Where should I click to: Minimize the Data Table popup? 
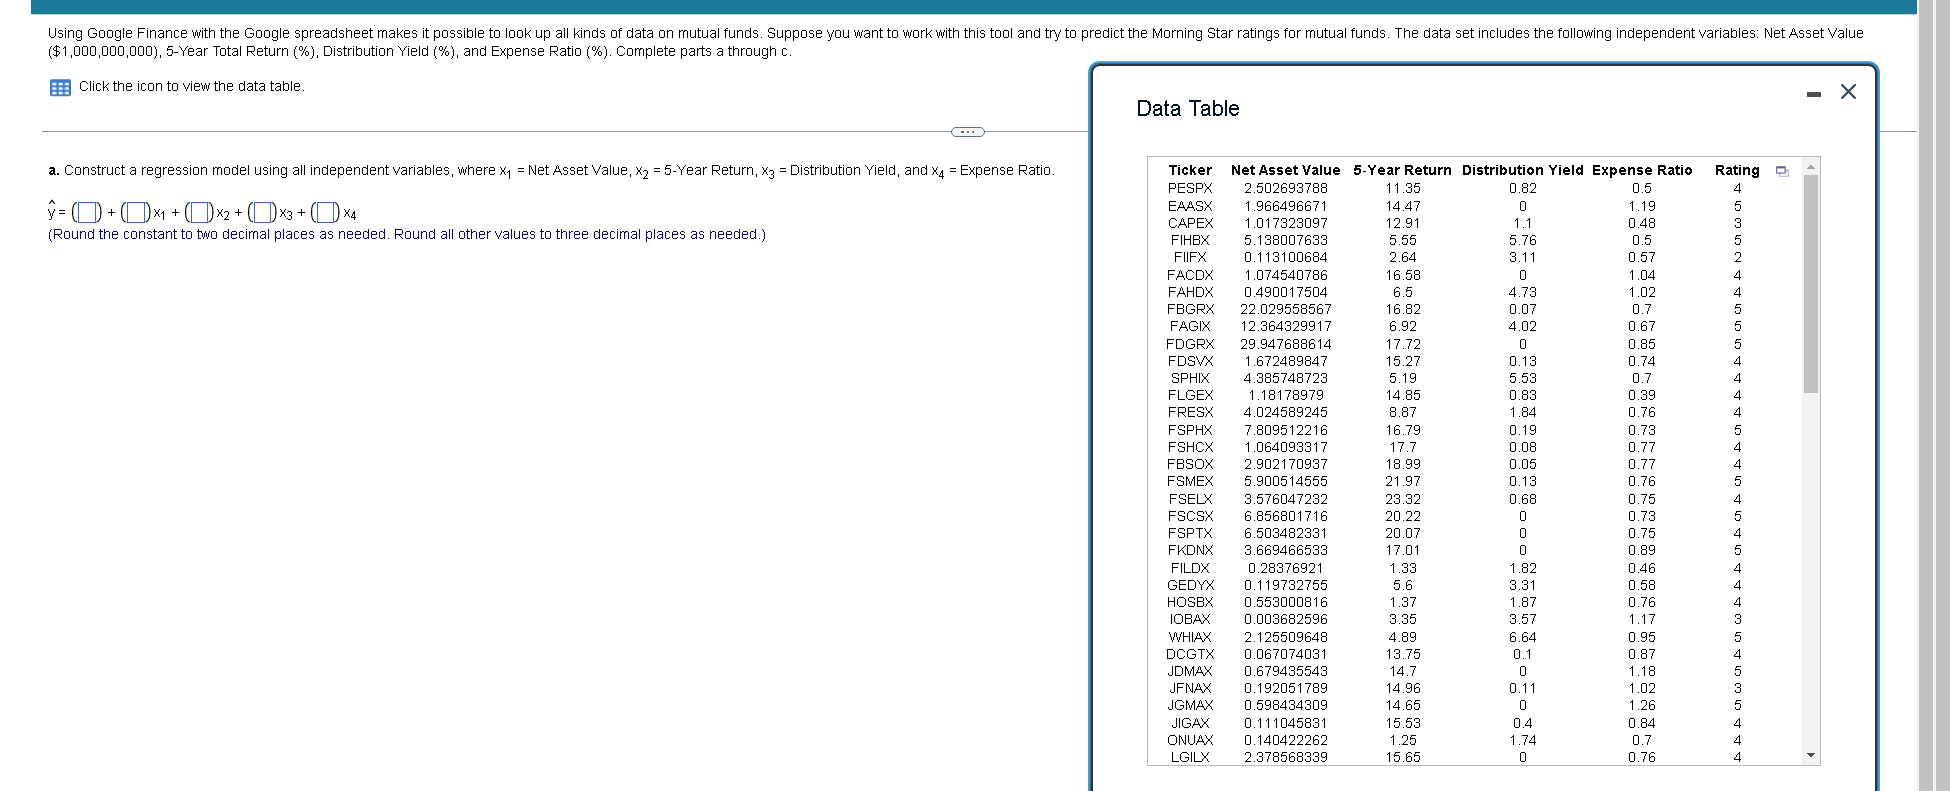(1814, 94)
